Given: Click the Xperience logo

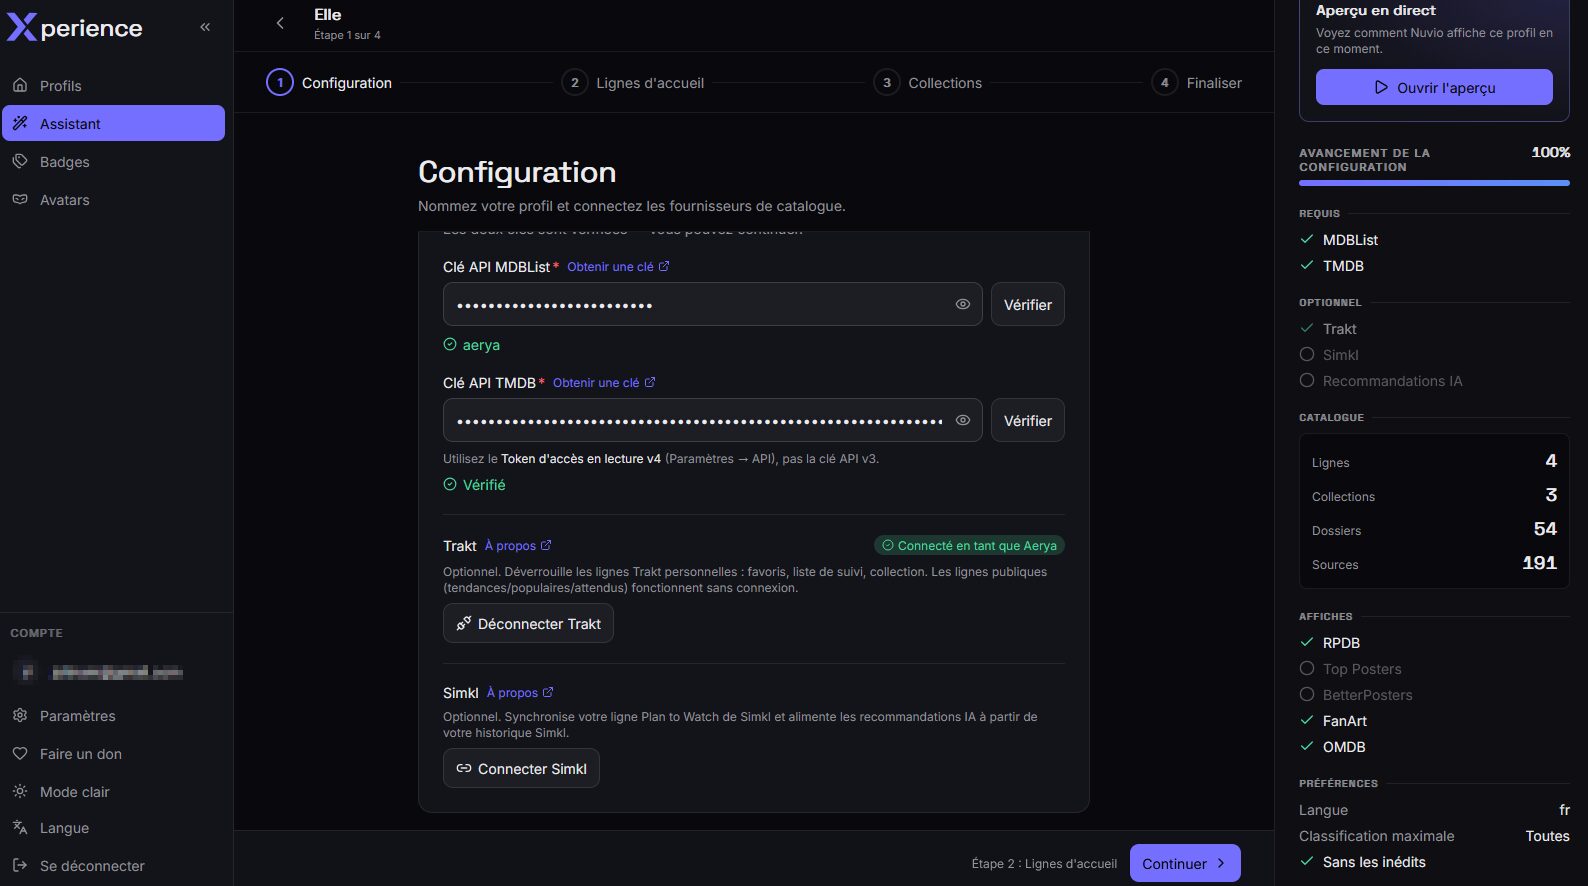Looking at the screenshot, I should (75, 27).
